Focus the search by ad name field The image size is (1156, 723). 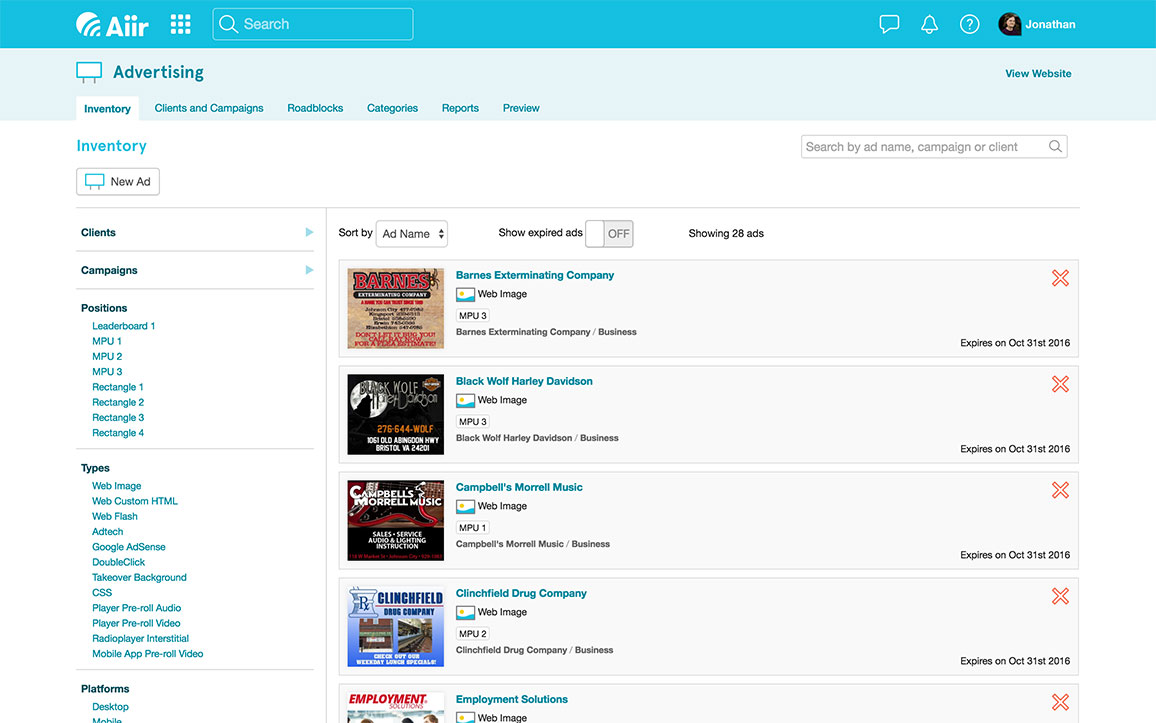934,147
